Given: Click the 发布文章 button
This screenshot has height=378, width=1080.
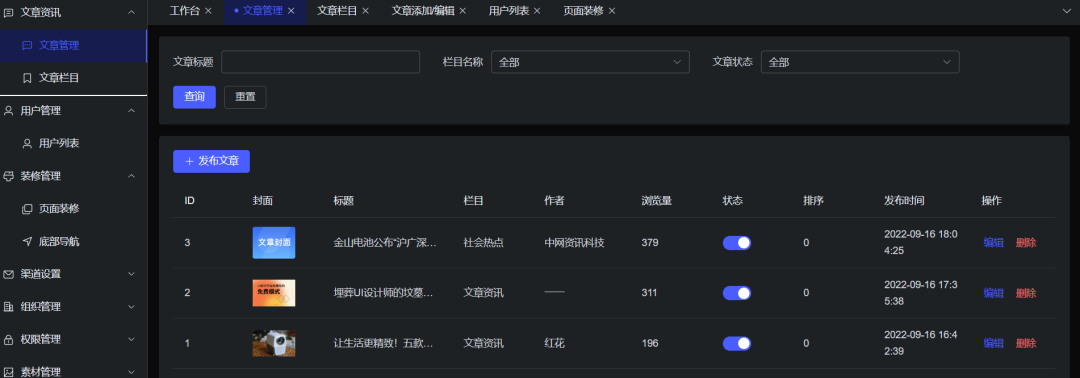Looking at the screenshot, I should click(211, 161).
